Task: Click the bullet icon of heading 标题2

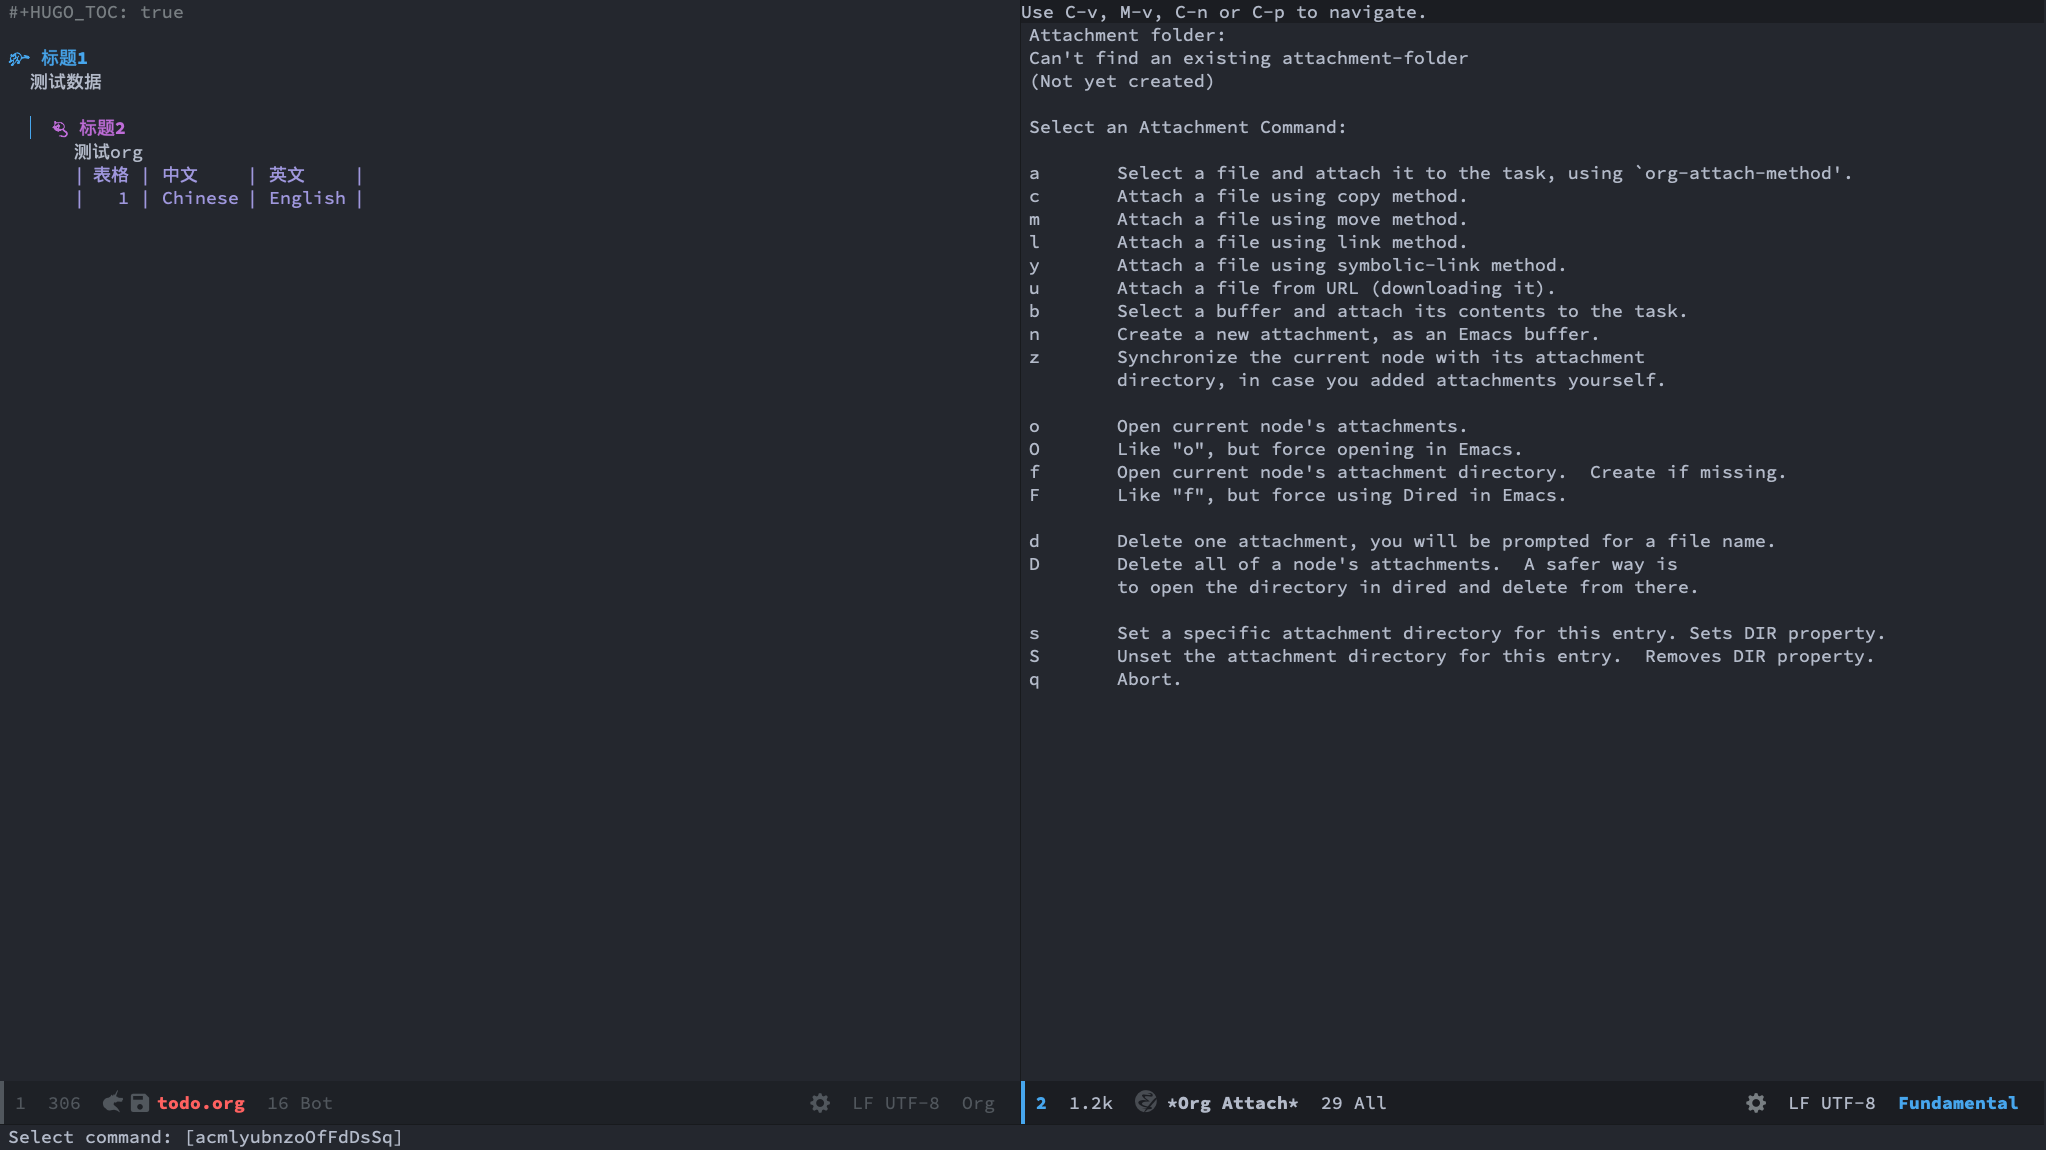Action: point(60,128)
